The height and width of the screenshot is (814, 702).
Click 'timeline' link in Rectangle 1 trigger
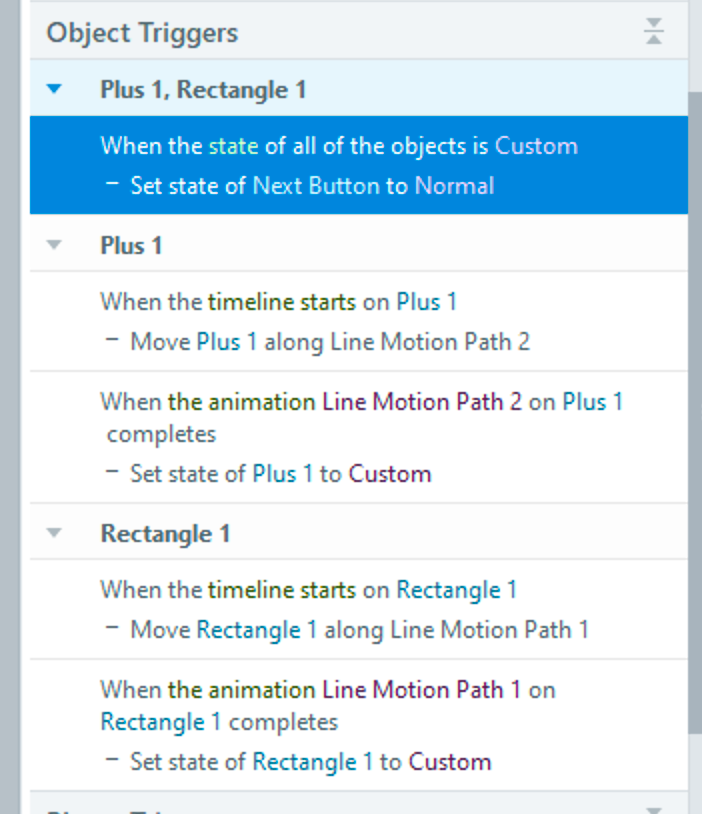250,590
